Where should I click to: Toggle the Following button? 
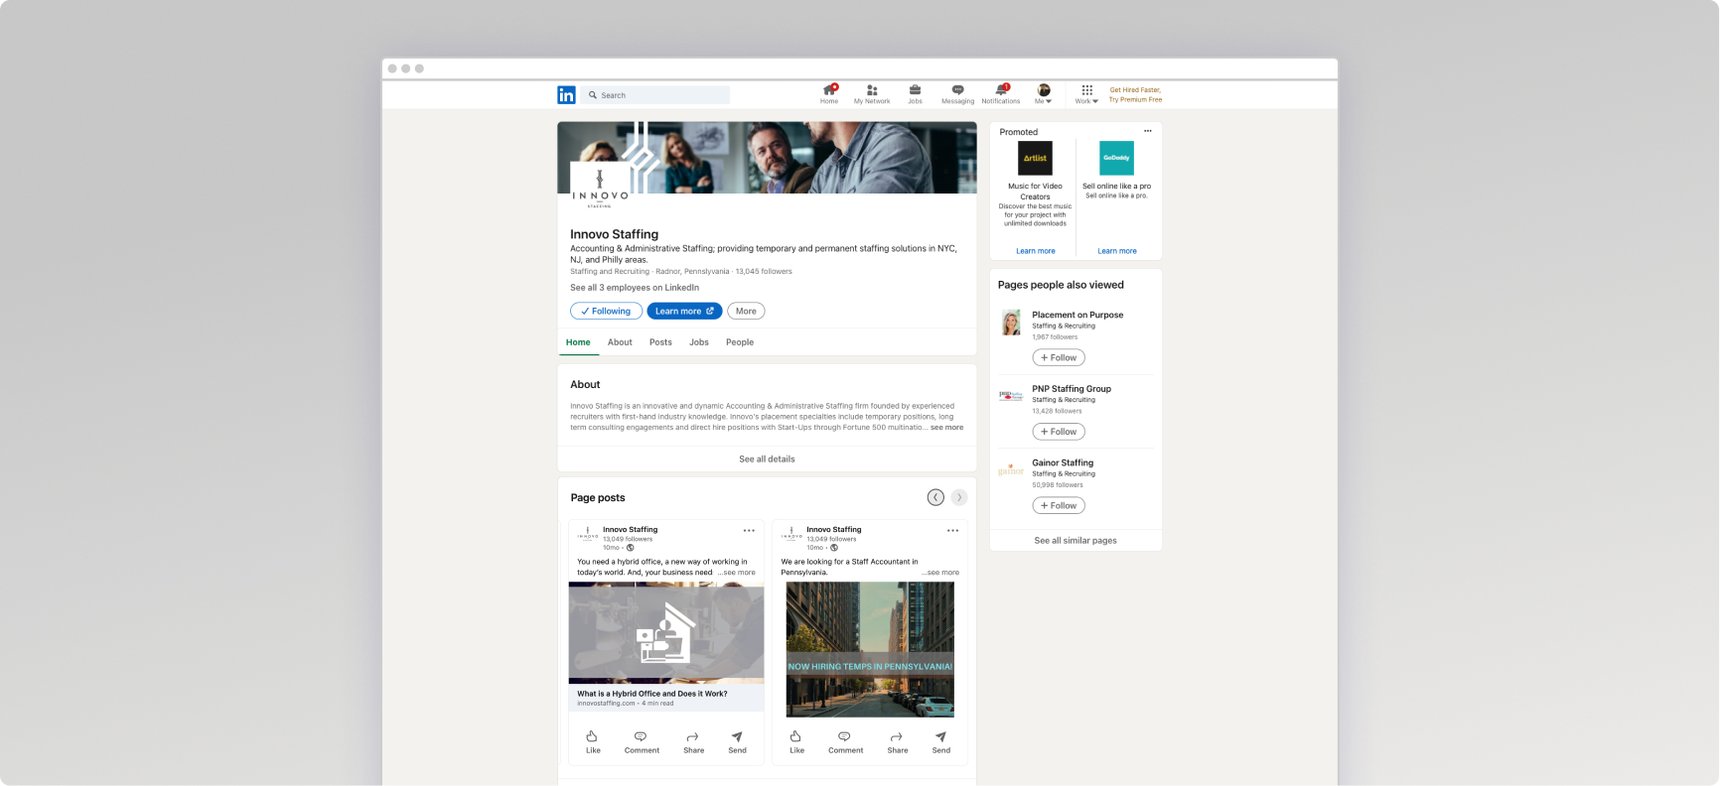[606, 311]
